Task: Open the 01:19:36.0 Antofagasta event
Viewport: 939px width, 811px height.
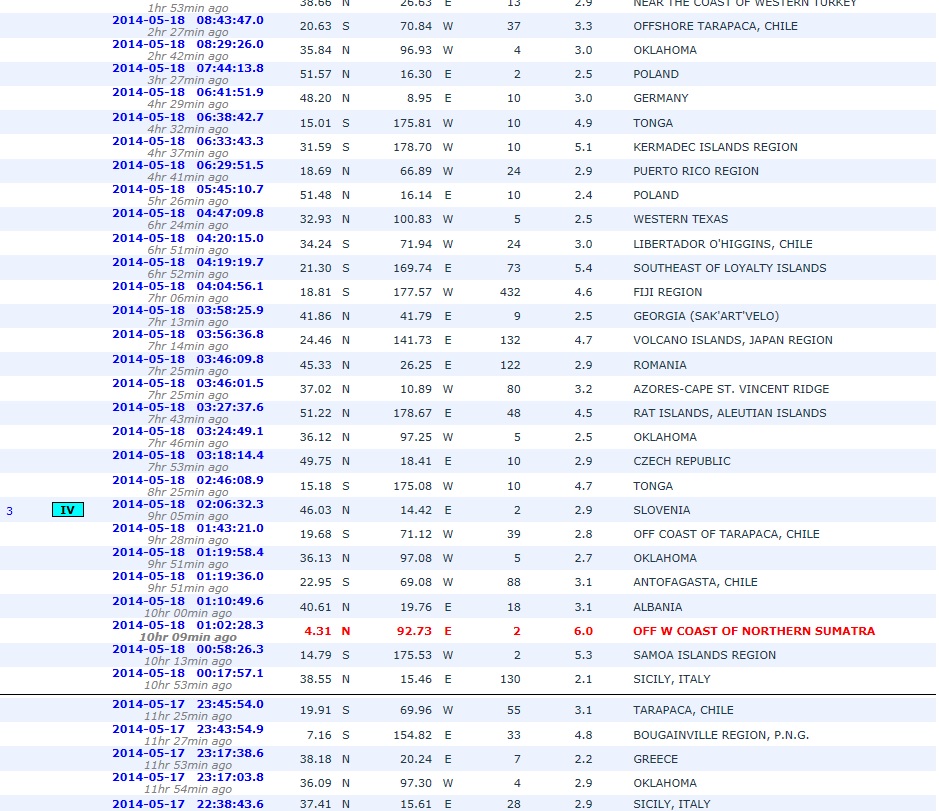Action: coord(187,576)
